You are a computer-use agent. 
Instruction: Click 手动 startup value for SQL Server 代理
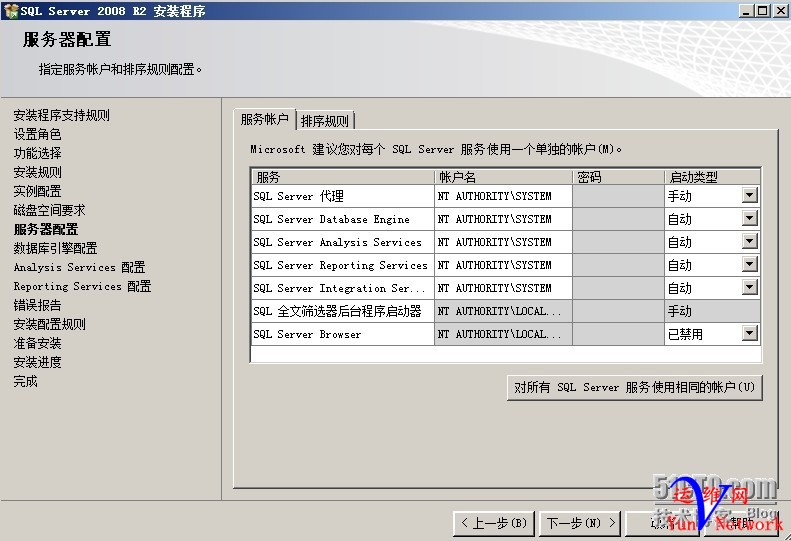click(x=680, y=196)
